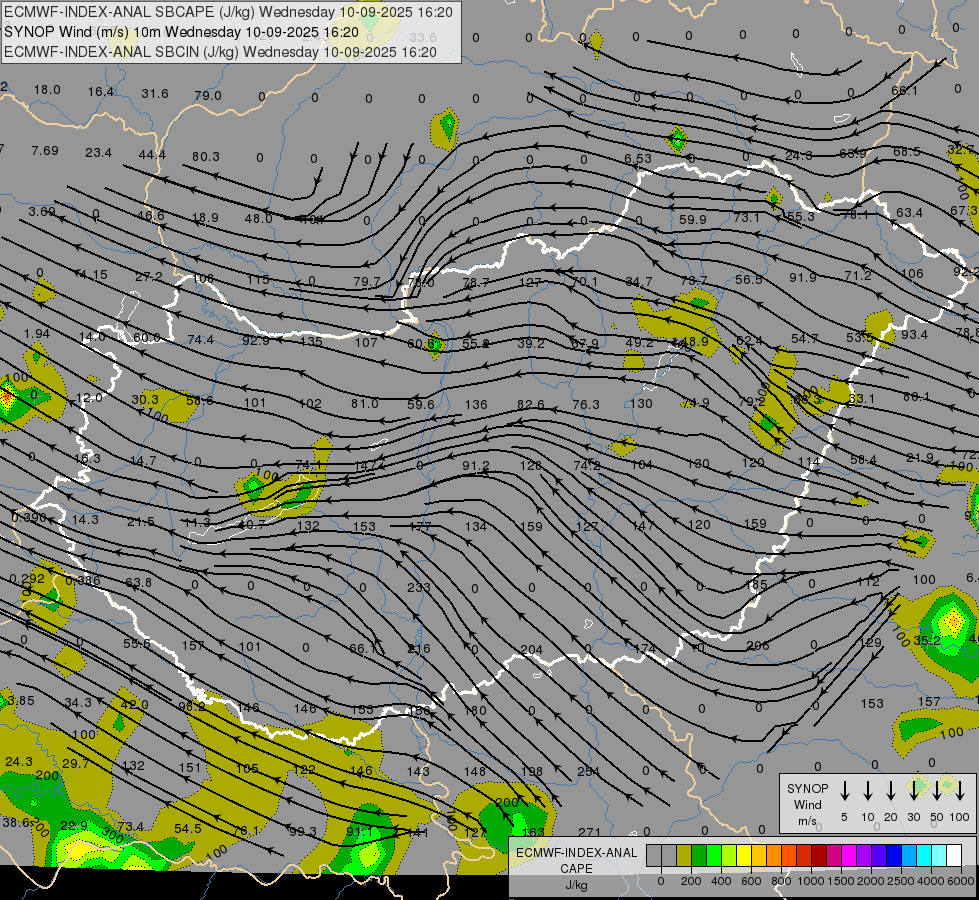Click the map value 198
This screenshot has height=900, width=979.
click(x=531, y=771)
